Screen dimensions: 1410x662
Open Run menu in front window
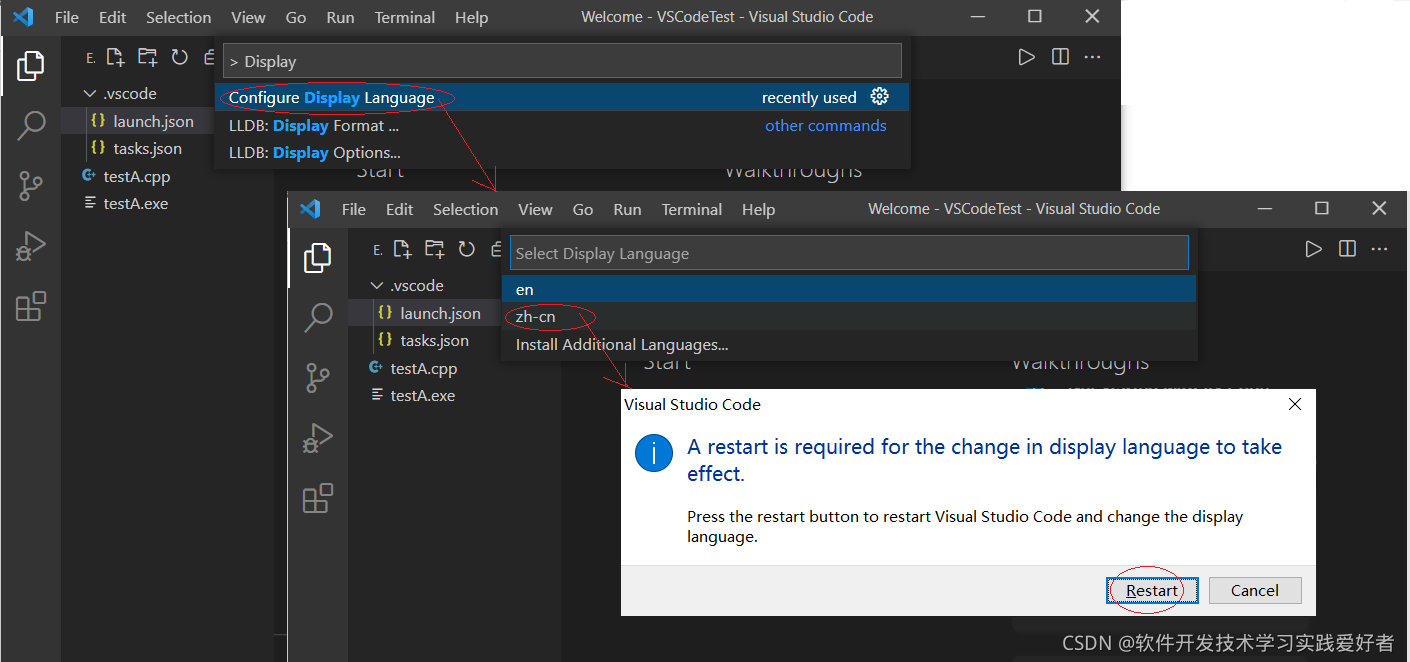(x=627, y=209)
